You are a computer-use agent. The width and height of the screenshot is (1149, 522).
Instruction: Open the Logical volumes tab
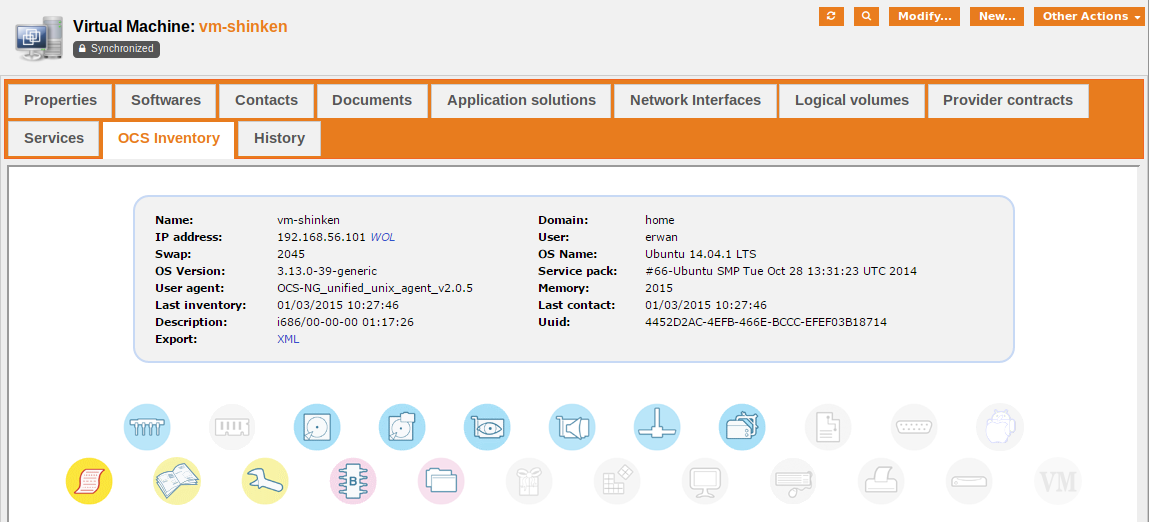pos(851,100)
